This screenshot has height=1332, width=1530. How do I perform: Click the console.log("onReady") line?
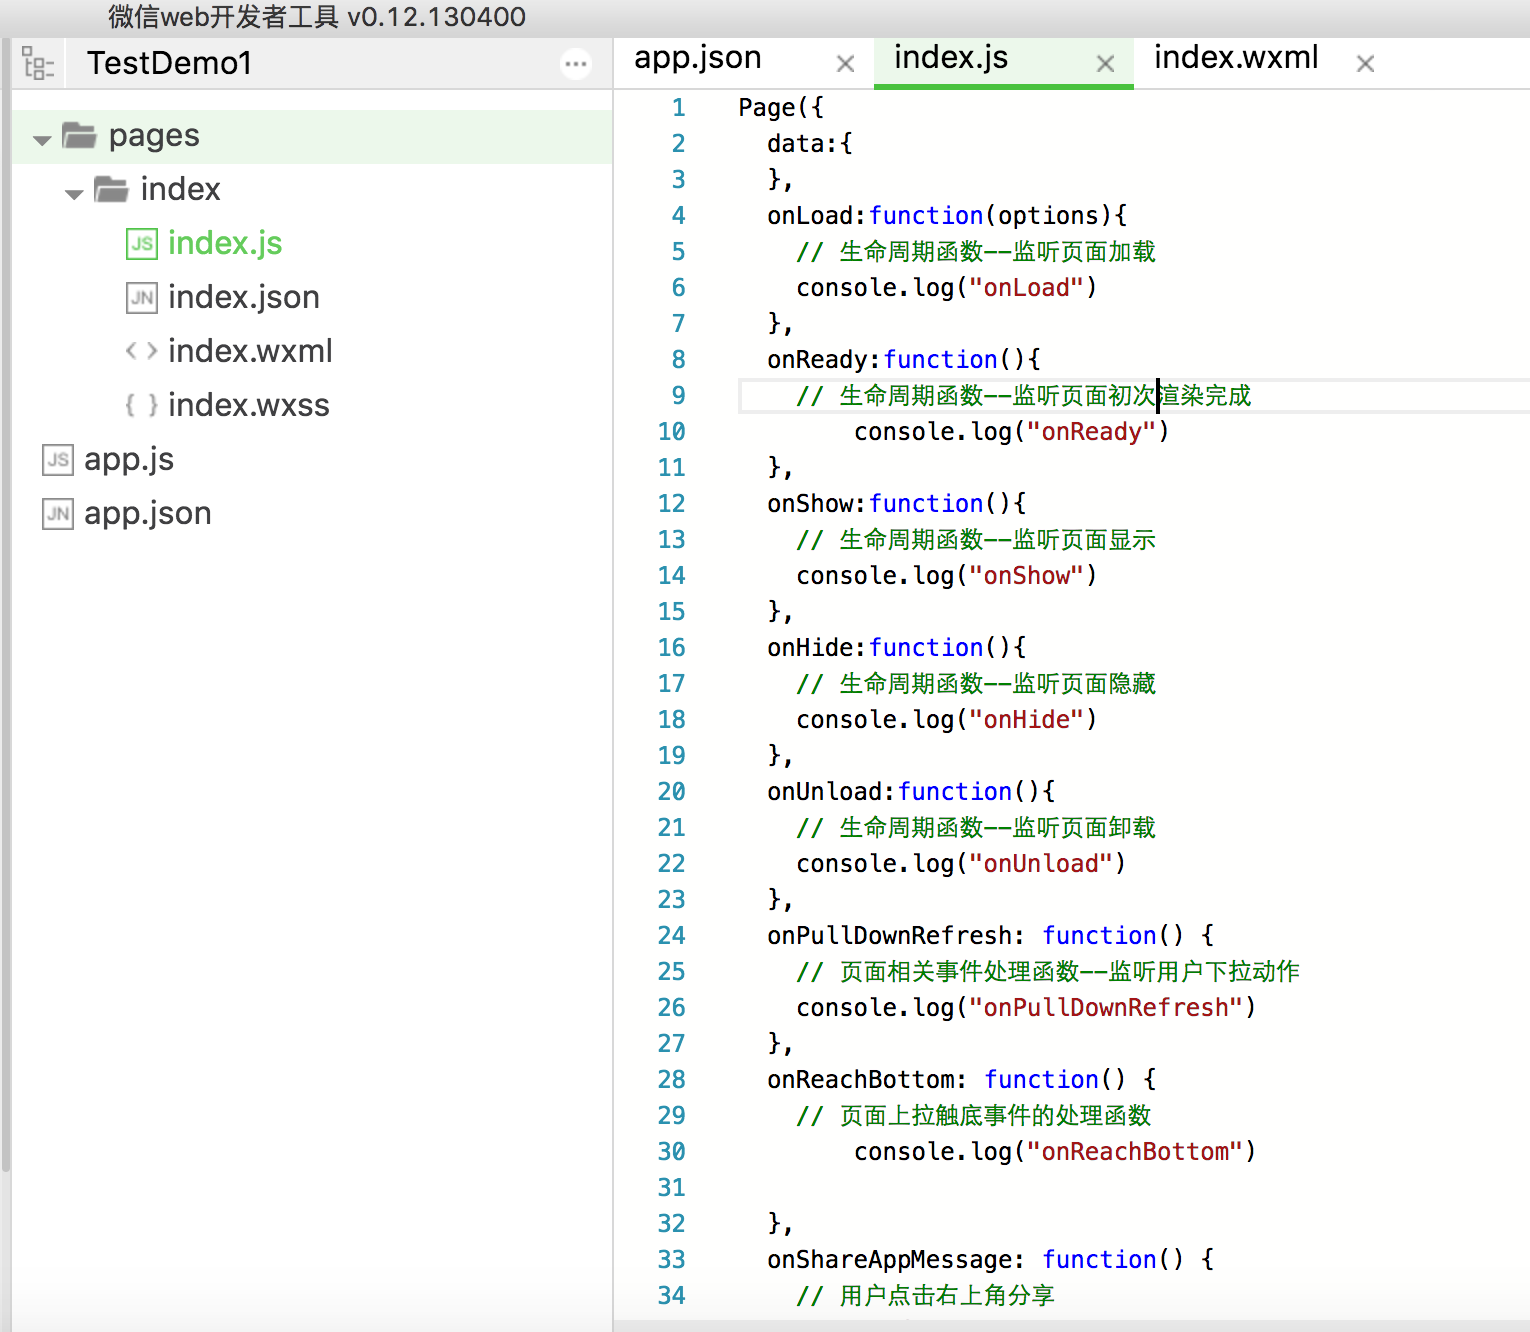[x=1011, y=432]
